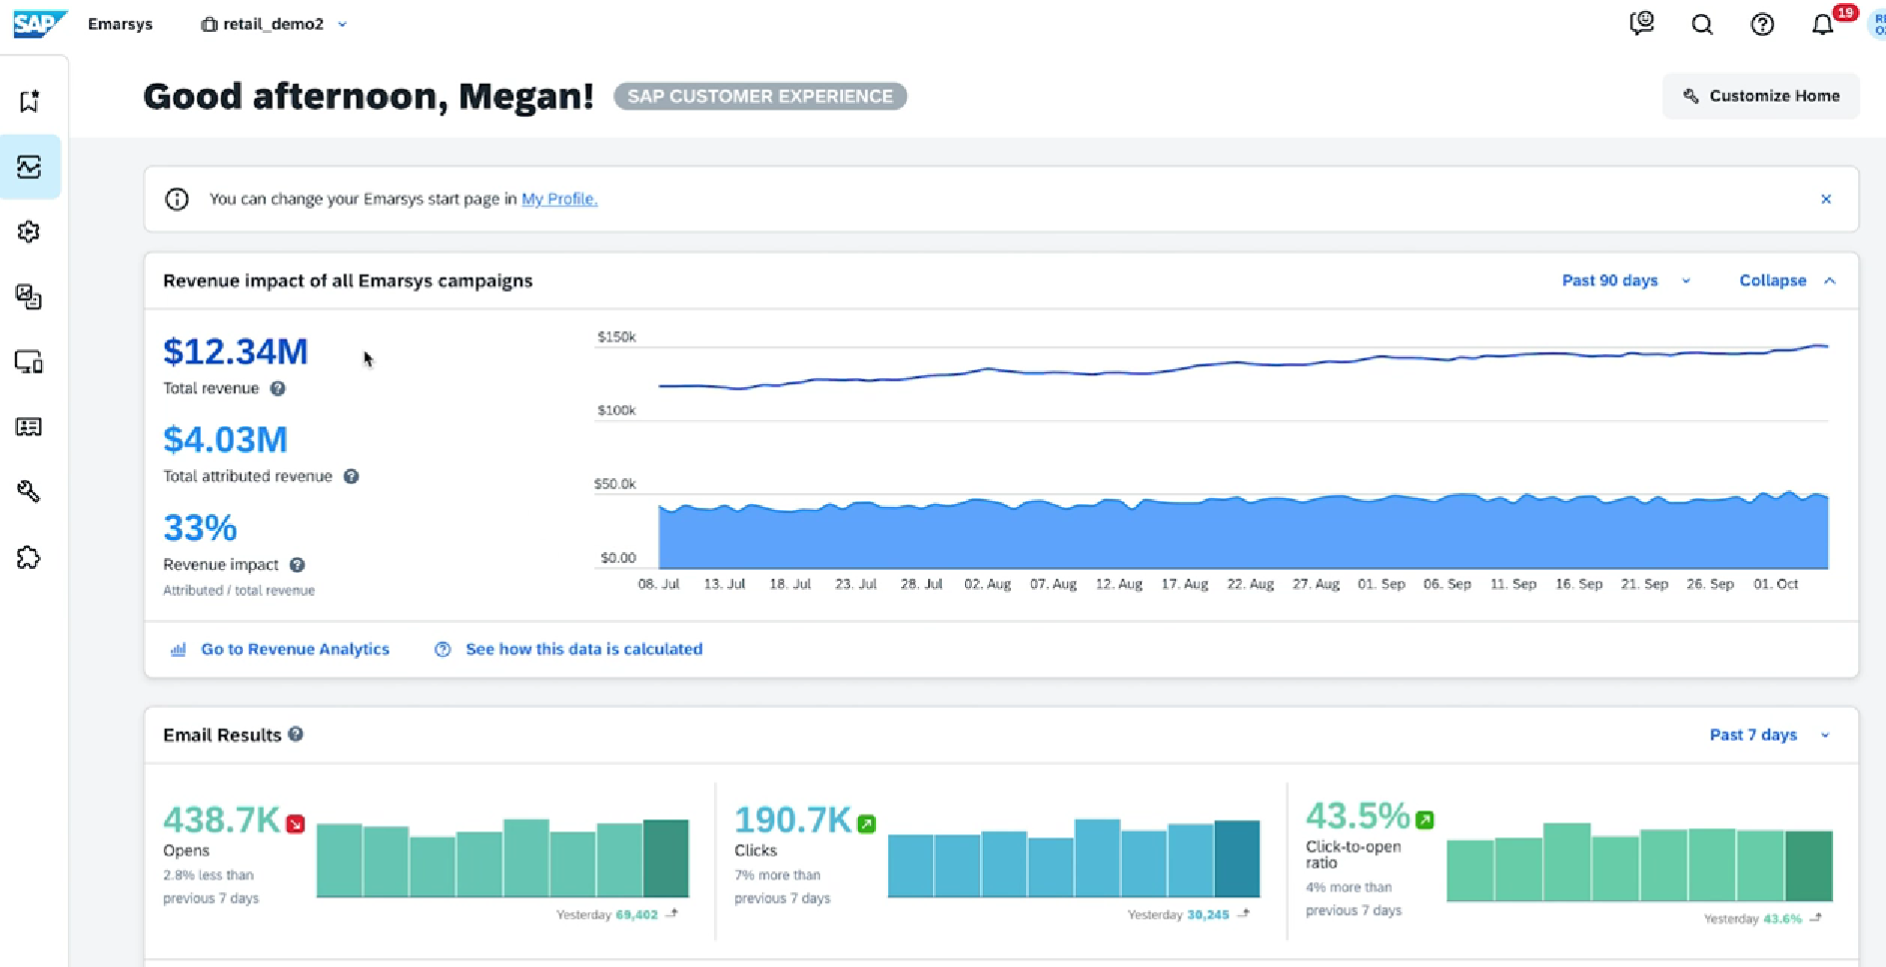
Task: Click arrow next to Yesterday 43.6%
Action: pos(1816,918)
